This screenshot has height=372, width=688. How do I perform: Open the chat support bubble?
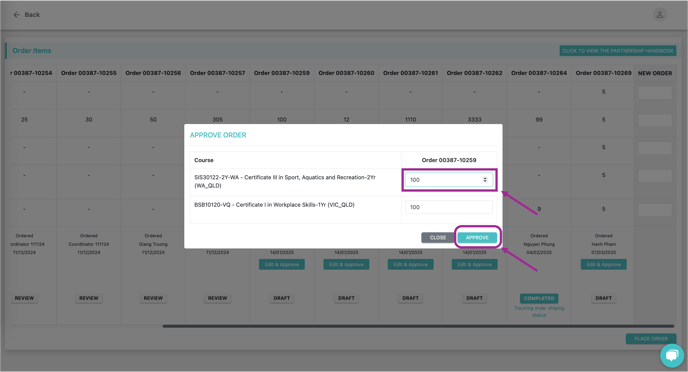coord(671,355)
